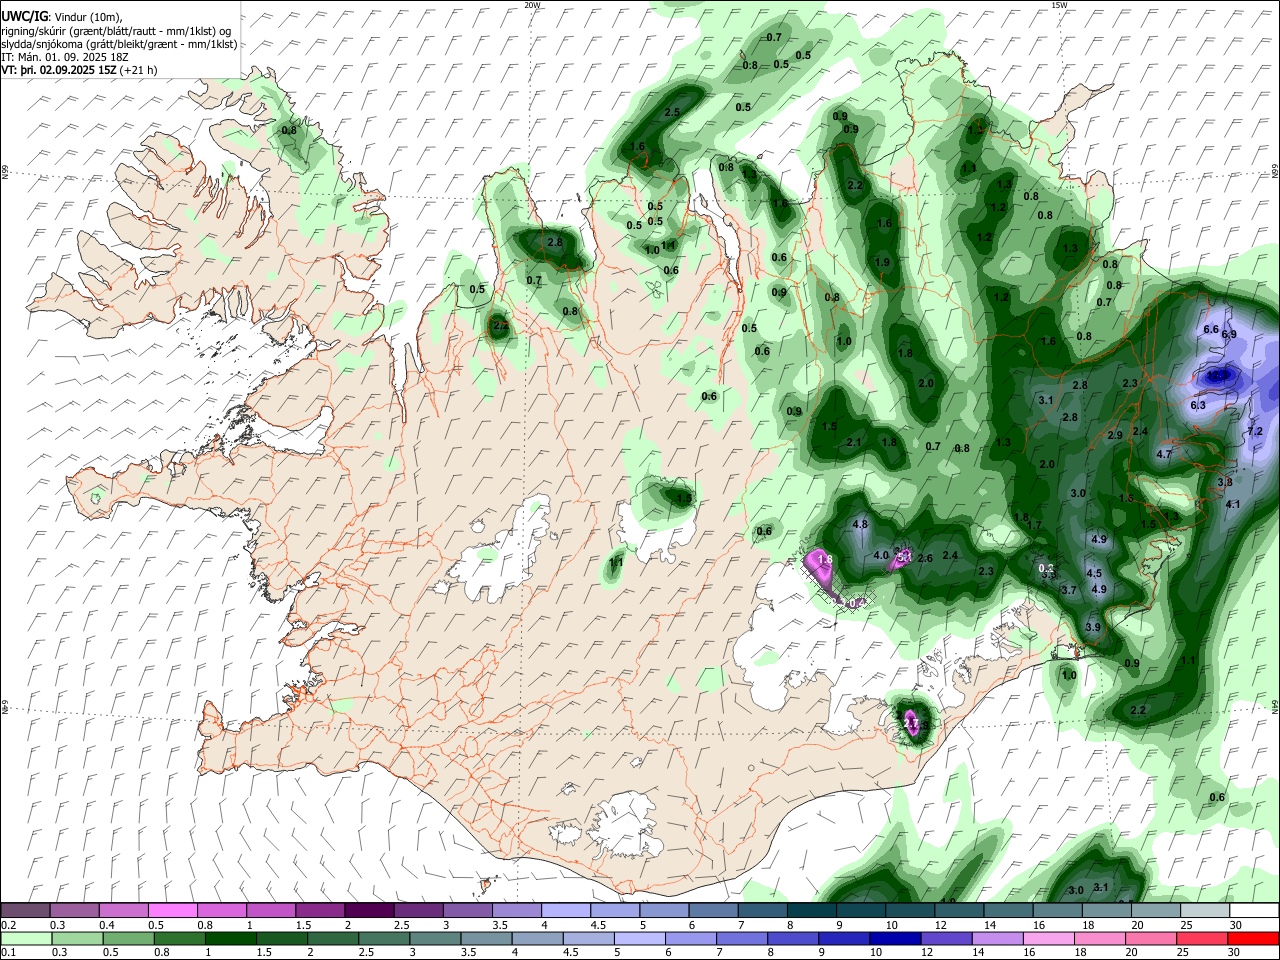The height and width of the screenshot is (960, 1280).
Task: Click the palest green first swatch of rain legend
Action: point(25,939)
